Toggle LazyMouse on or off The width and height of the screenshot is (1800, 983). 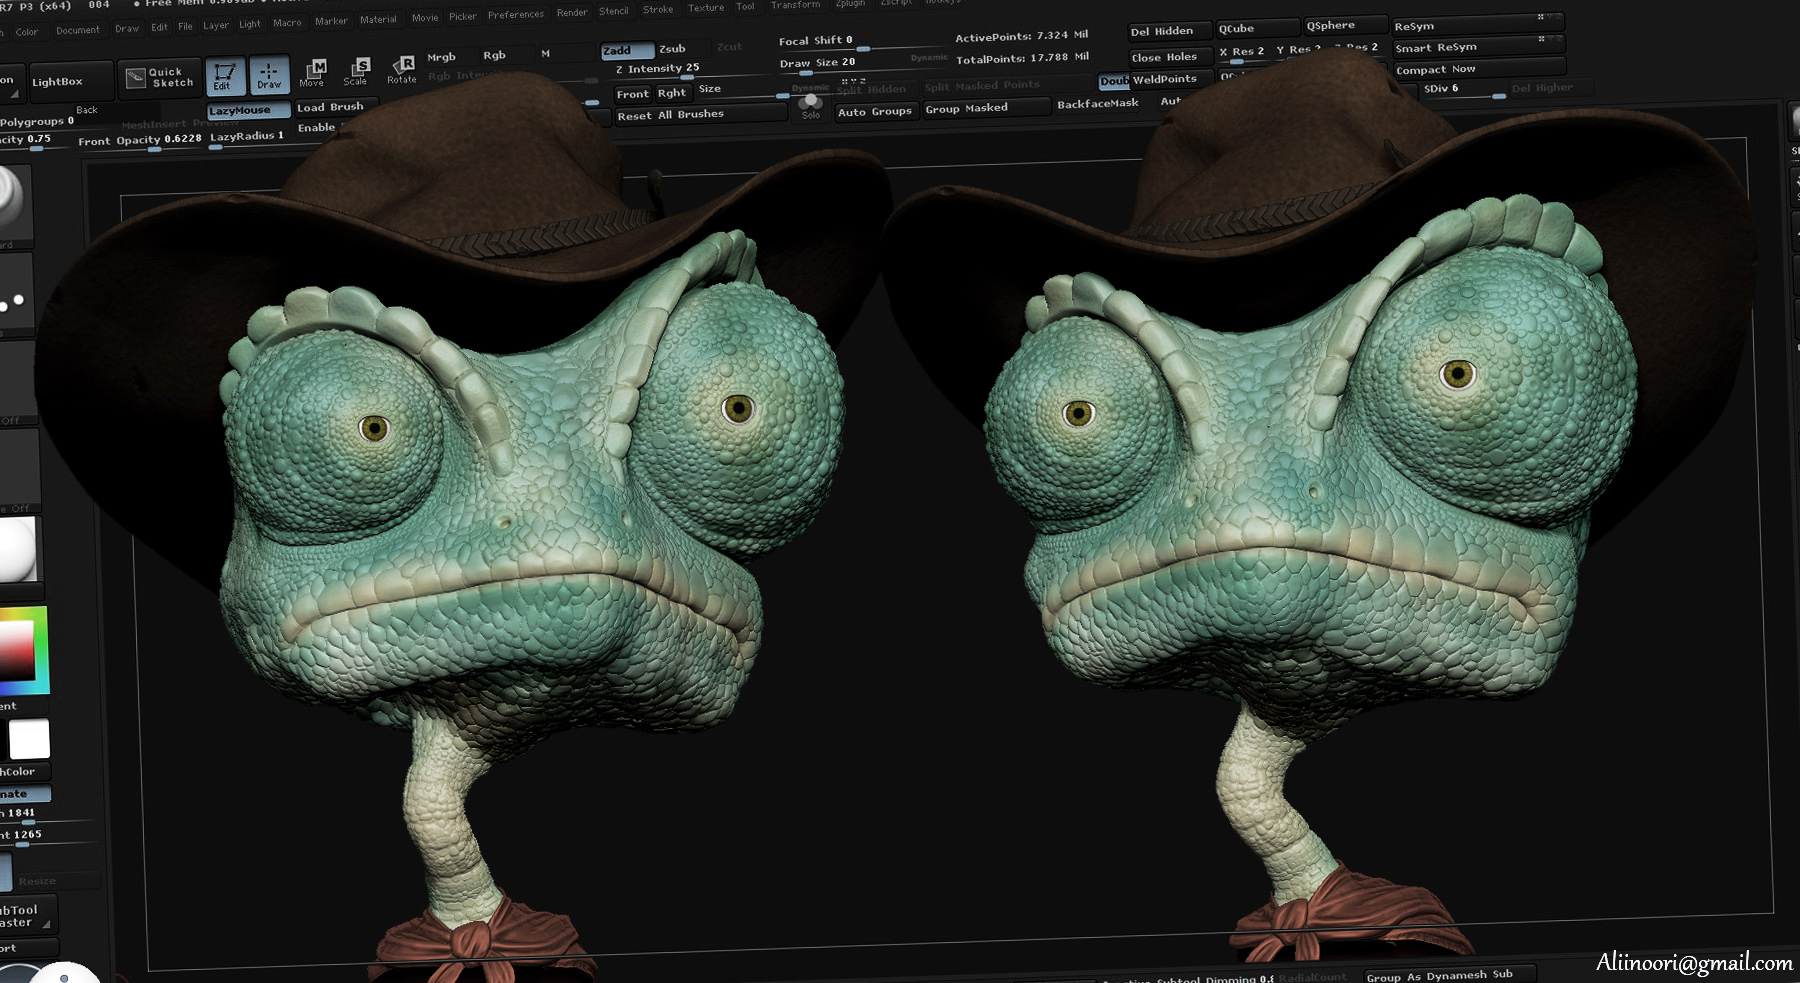coord(248,110)
